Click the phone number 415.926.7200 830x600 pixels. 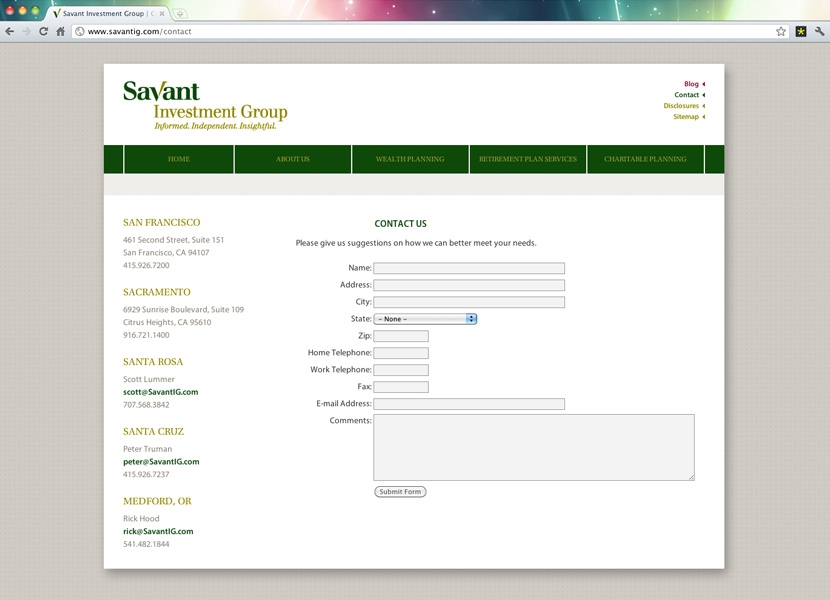pos(146,266)
